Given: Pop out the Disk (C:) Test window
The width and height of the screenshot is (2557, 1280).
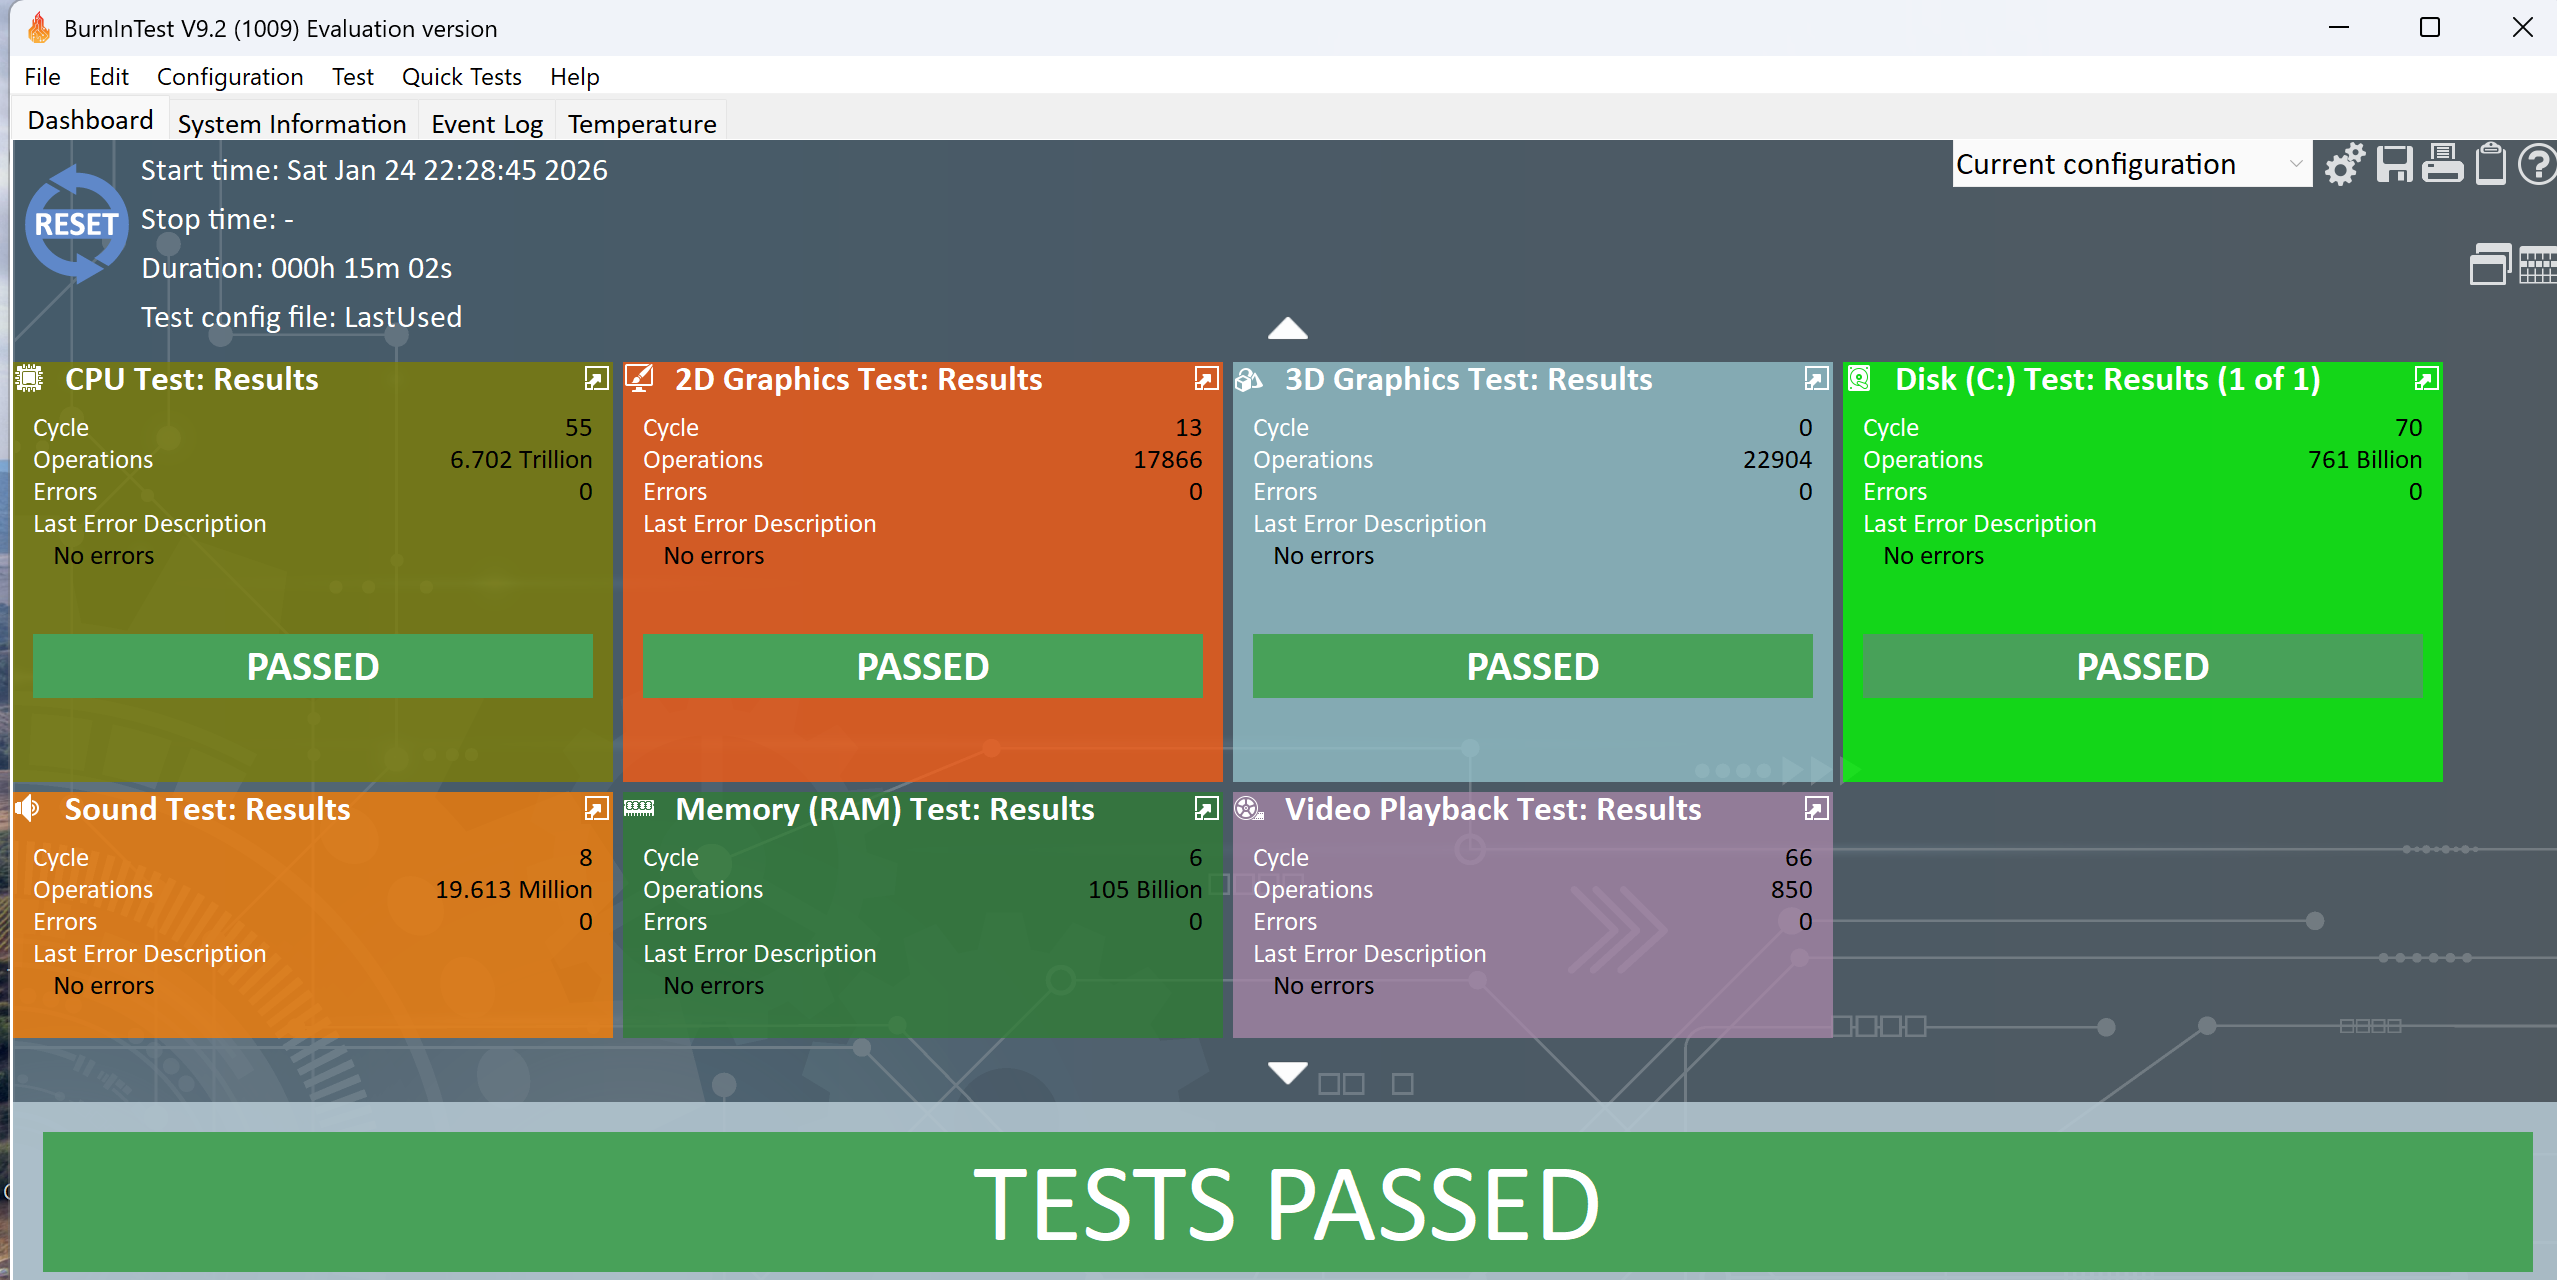Looking at the screenshot, I should 2426,378.
